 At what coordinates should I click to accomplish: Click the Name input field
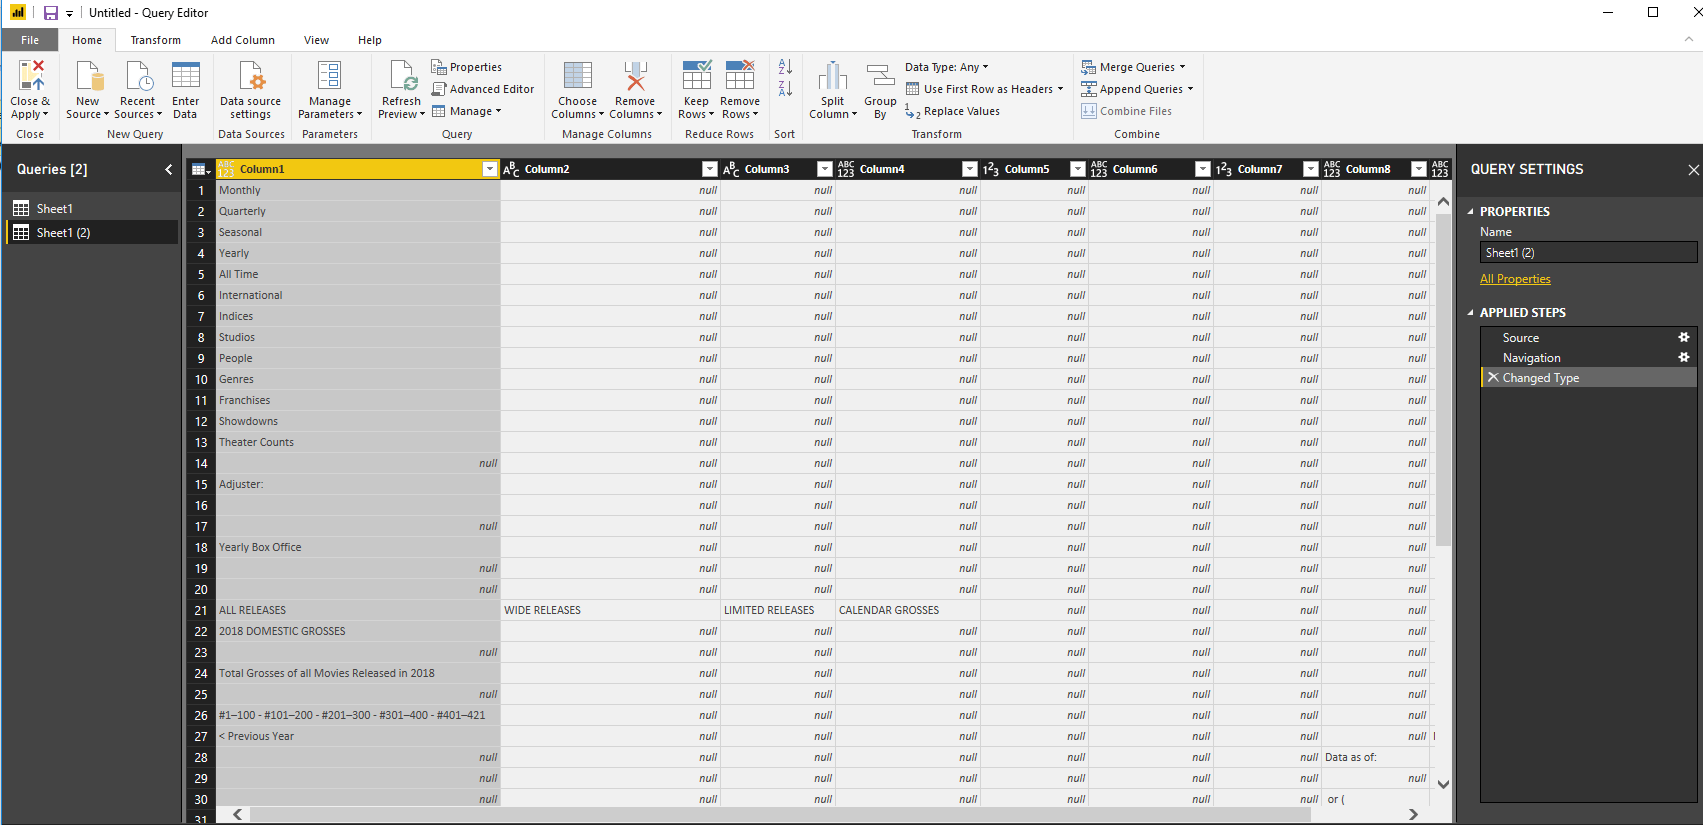(x=1588, y=253)
